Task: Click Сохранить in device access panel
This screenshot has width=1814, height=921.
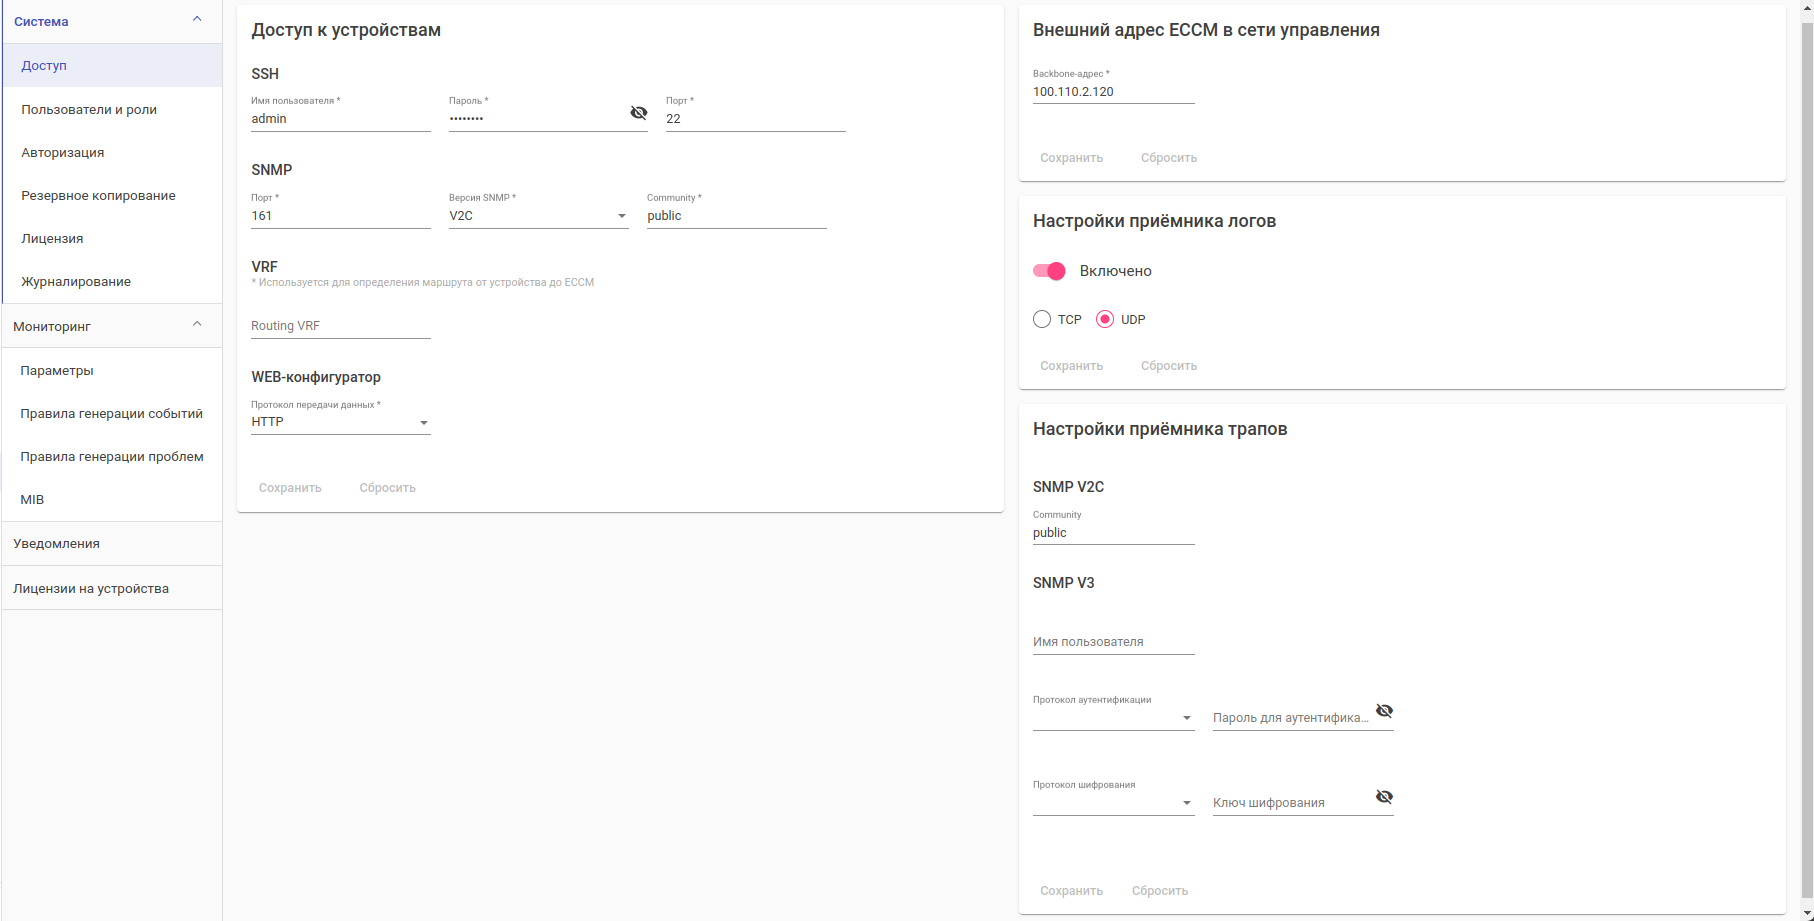Action: [290, 488]
